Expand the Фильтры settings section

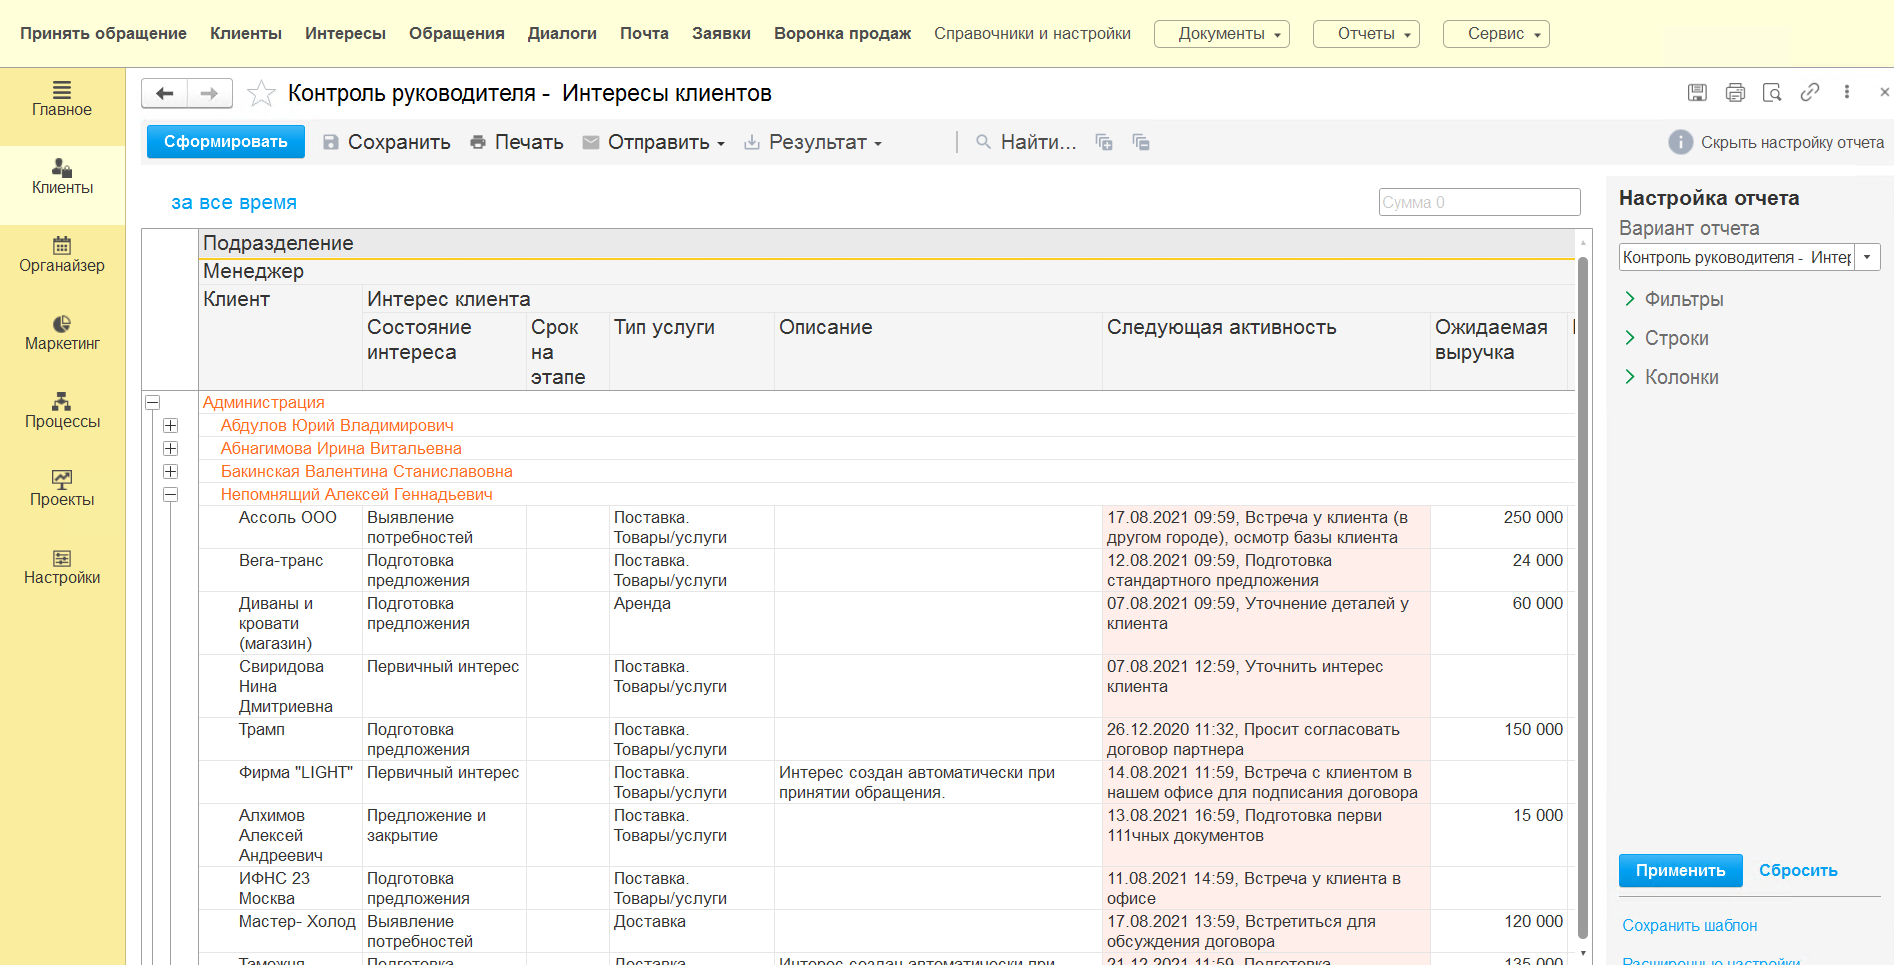click(1684, 299)
